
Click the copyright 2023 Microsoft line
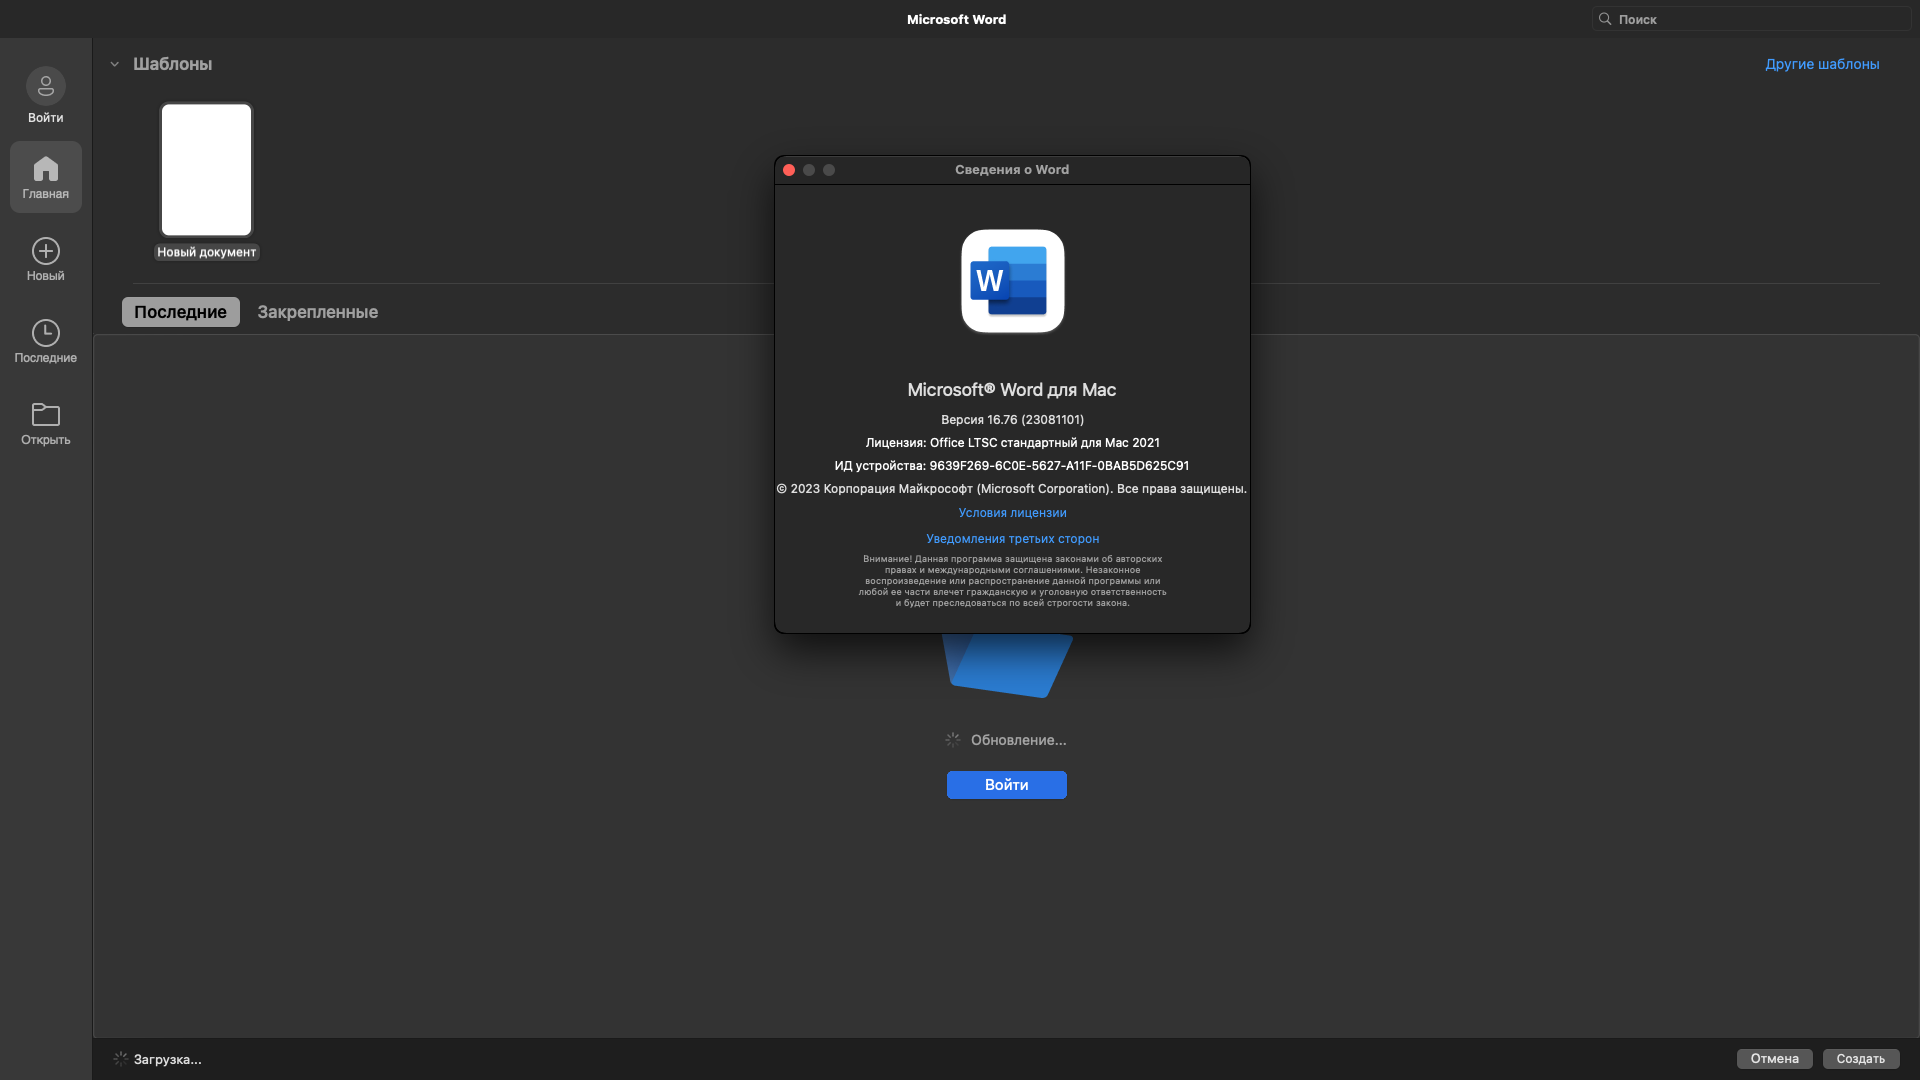pos(1012,489)
